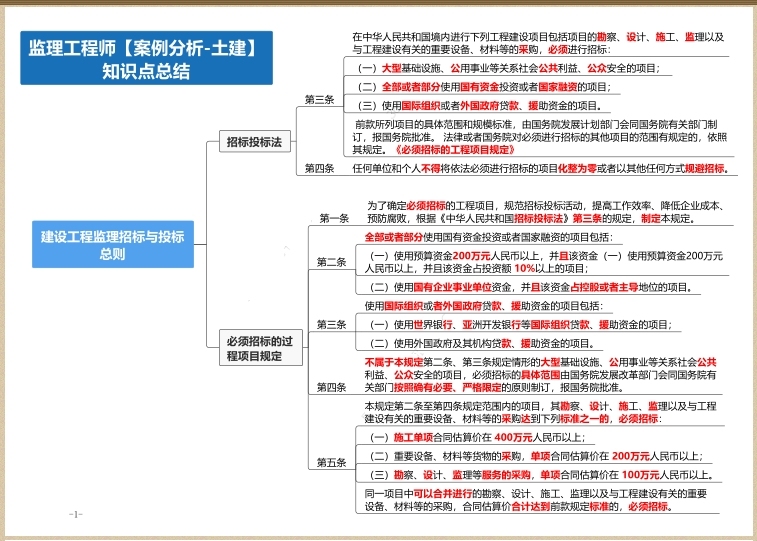Click the blue title box 监理工程师【案例分析-土建】
The image size is (757, 541).
pos(145,57)
